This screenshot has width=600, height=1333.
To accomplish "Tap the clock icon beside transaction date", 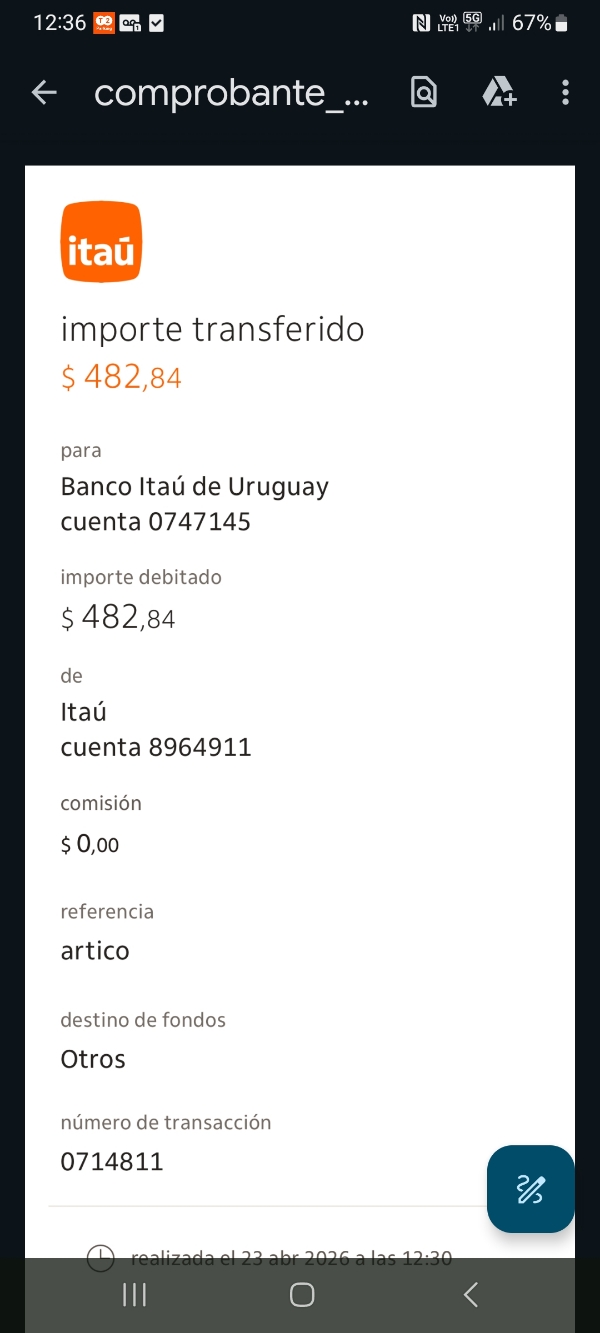I will click(100, 1257).
